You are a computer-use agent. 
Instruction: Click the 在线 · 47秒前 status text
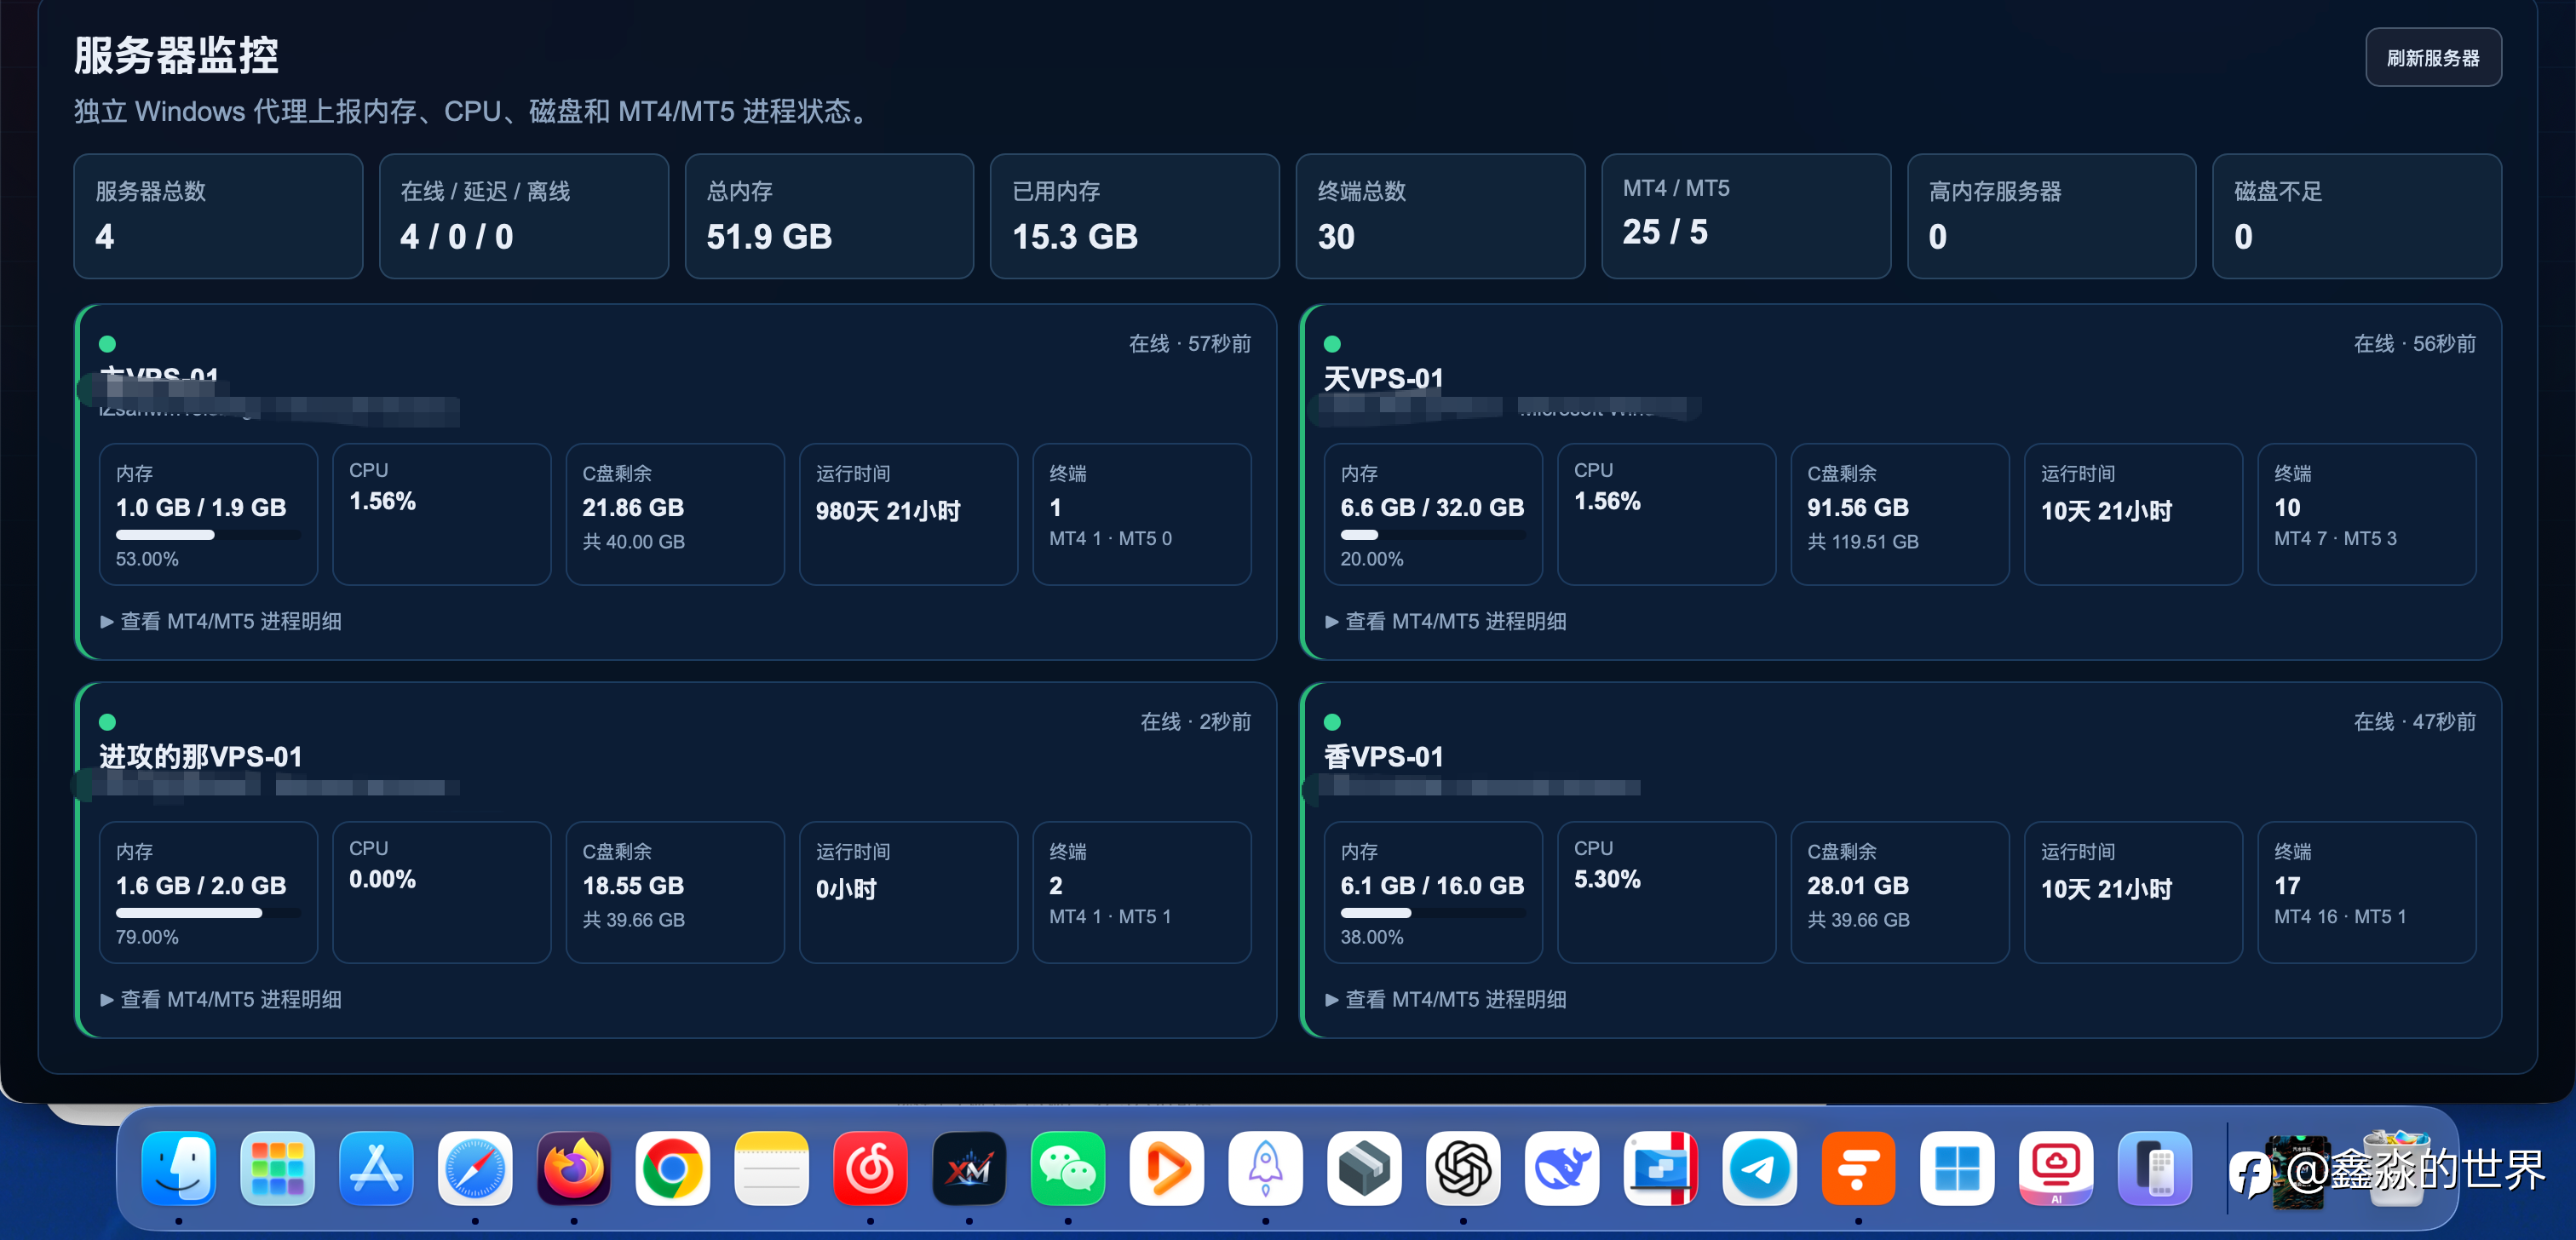[2415, 722]
